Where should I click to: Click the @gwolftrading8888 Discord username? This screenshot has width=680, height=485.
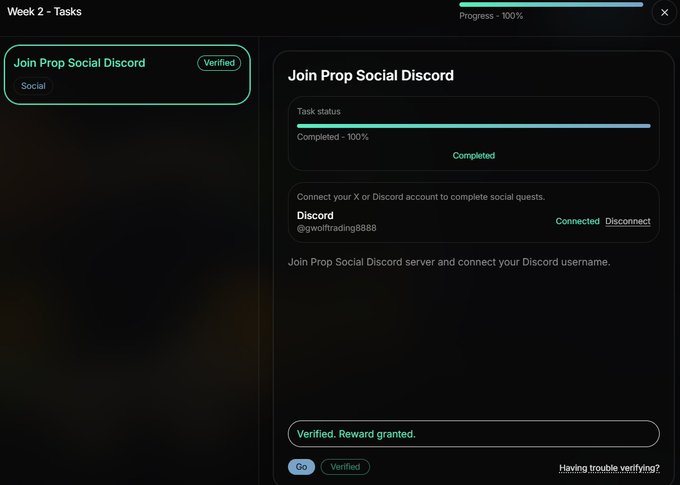pos(337,228)
